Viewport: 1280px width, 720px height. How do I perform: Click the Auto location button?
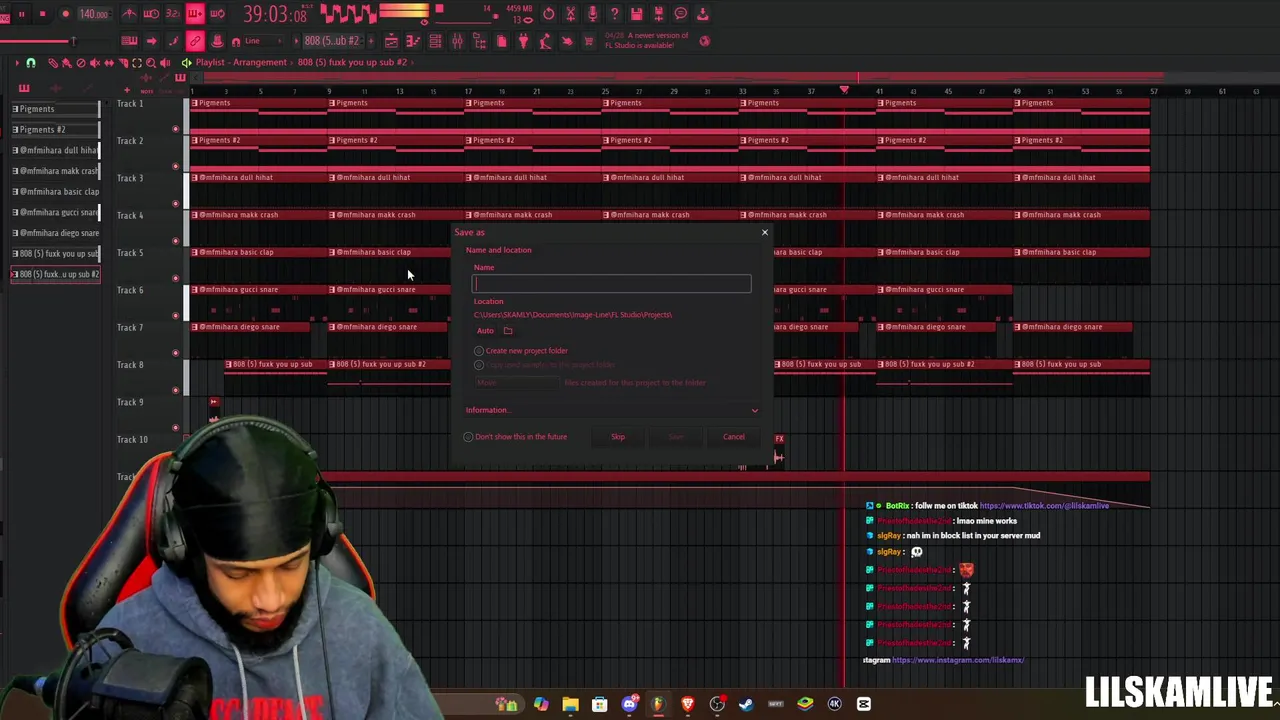coord(485,331)
